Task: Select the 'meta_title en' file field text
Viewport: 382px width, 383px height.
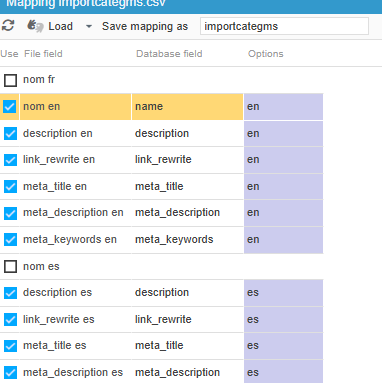Action: point(55,186)
